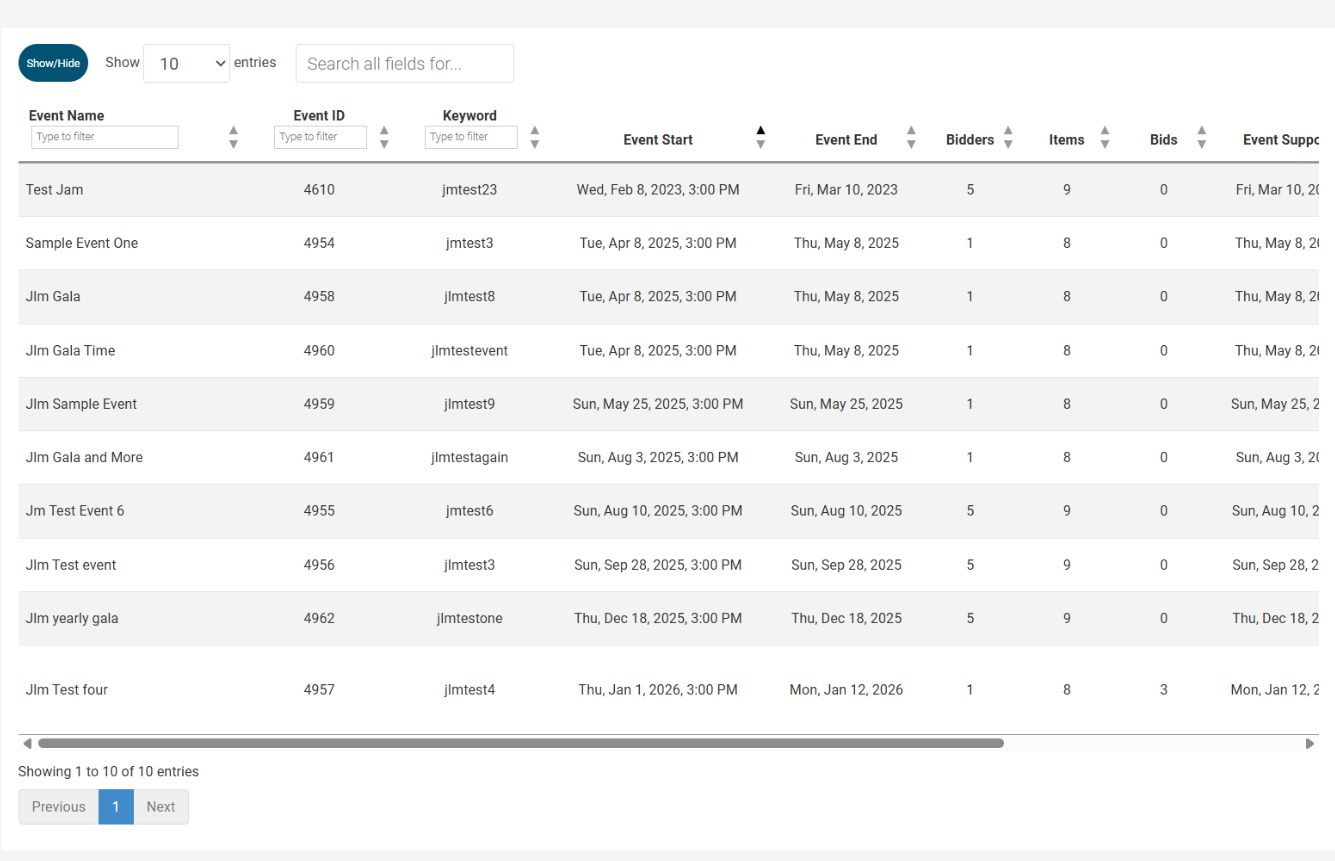Go to the Previous page

click(58, 807)
